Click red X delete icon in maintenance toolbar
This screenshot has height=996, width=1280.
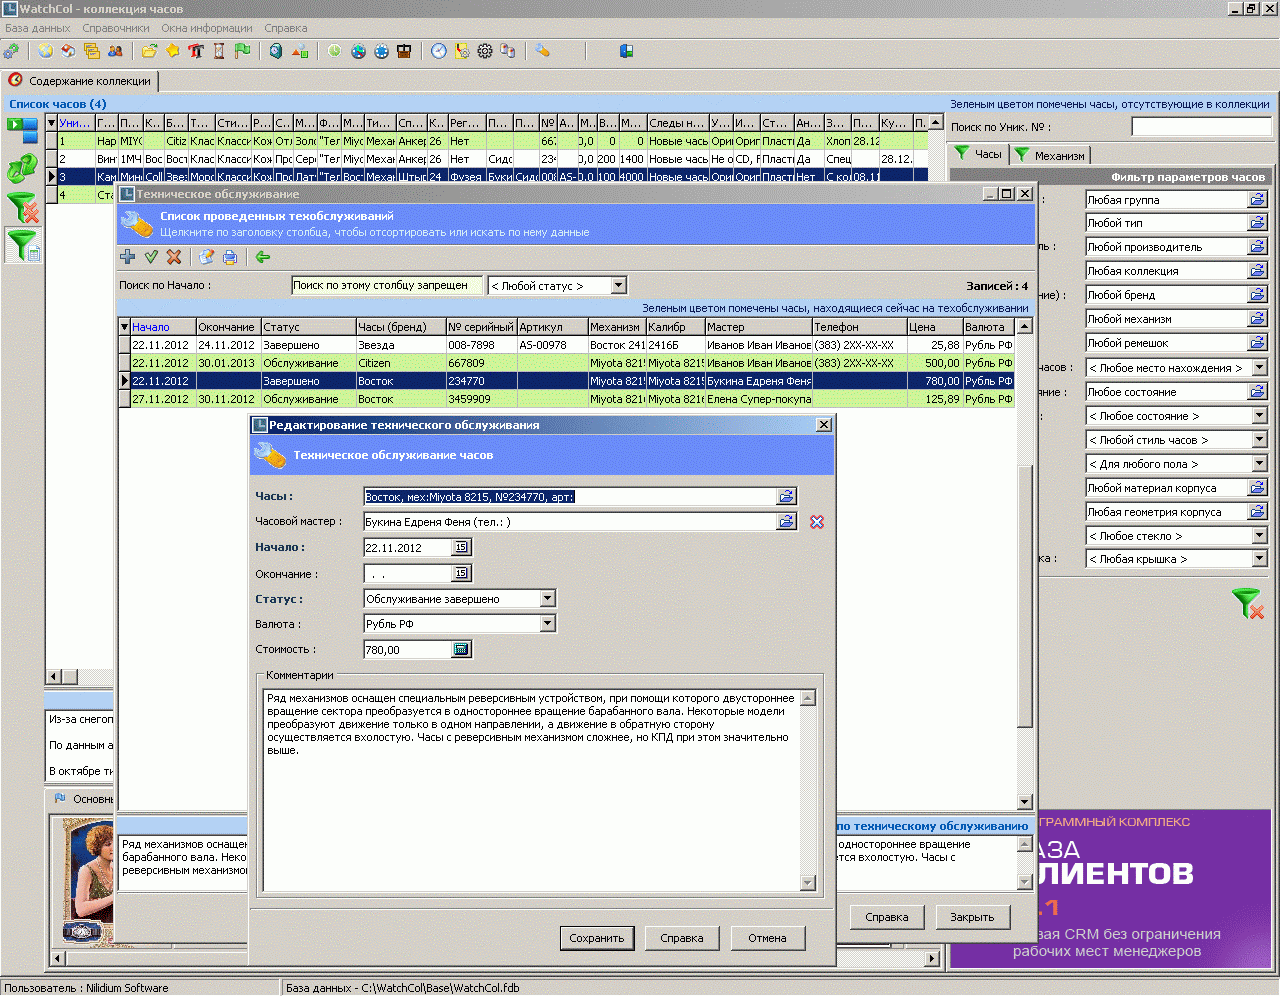click(x=174, y=257)
